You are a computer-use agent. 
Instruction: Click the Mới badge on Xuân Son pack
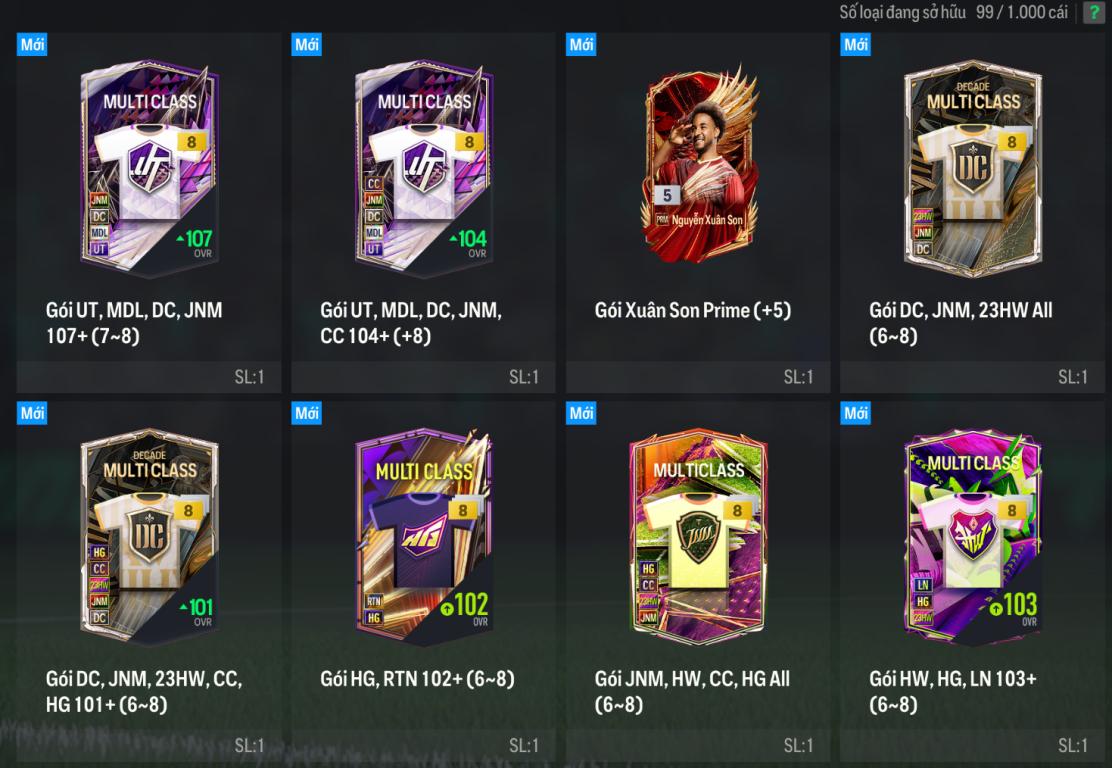click(x=581, y=45)
